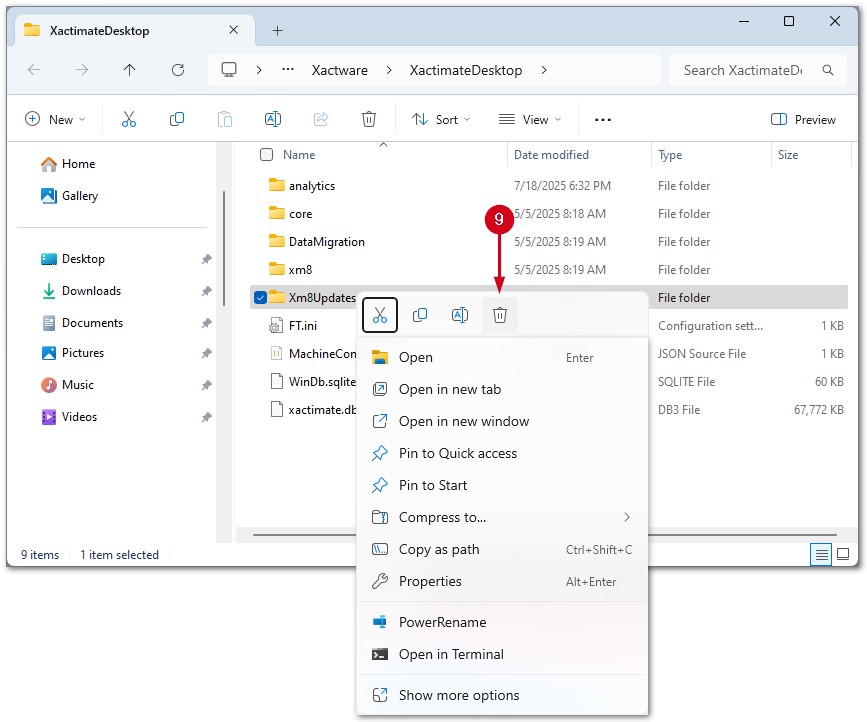867x722 pixels.
Task: Click the Copy icon in the main toolbar
Action: (177, 119)
